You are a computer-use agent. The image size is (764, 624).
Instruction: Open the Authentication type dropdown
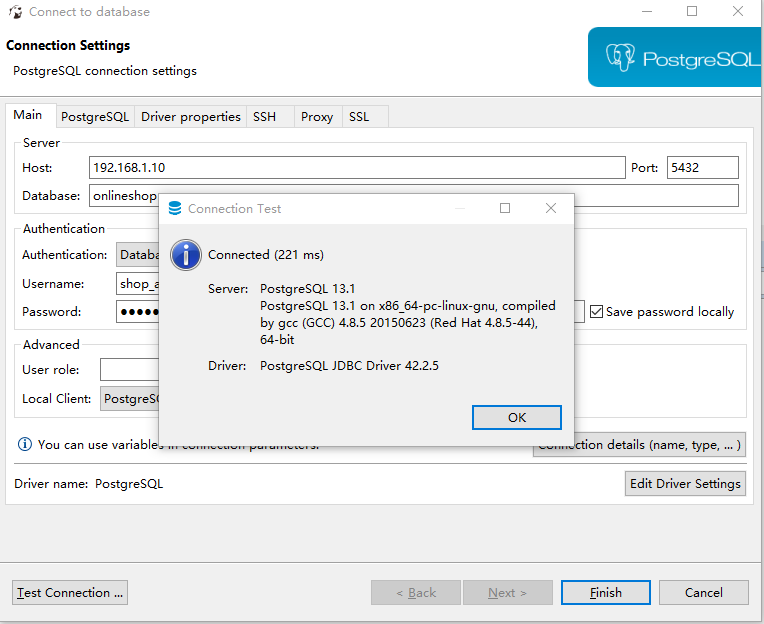[138, 255]
